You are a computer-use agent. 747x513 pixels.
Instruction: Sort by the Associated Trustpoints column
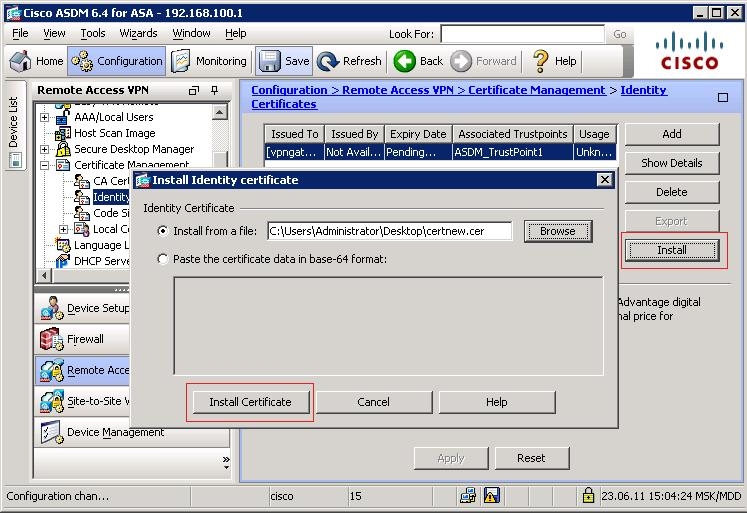click(513, 134)
